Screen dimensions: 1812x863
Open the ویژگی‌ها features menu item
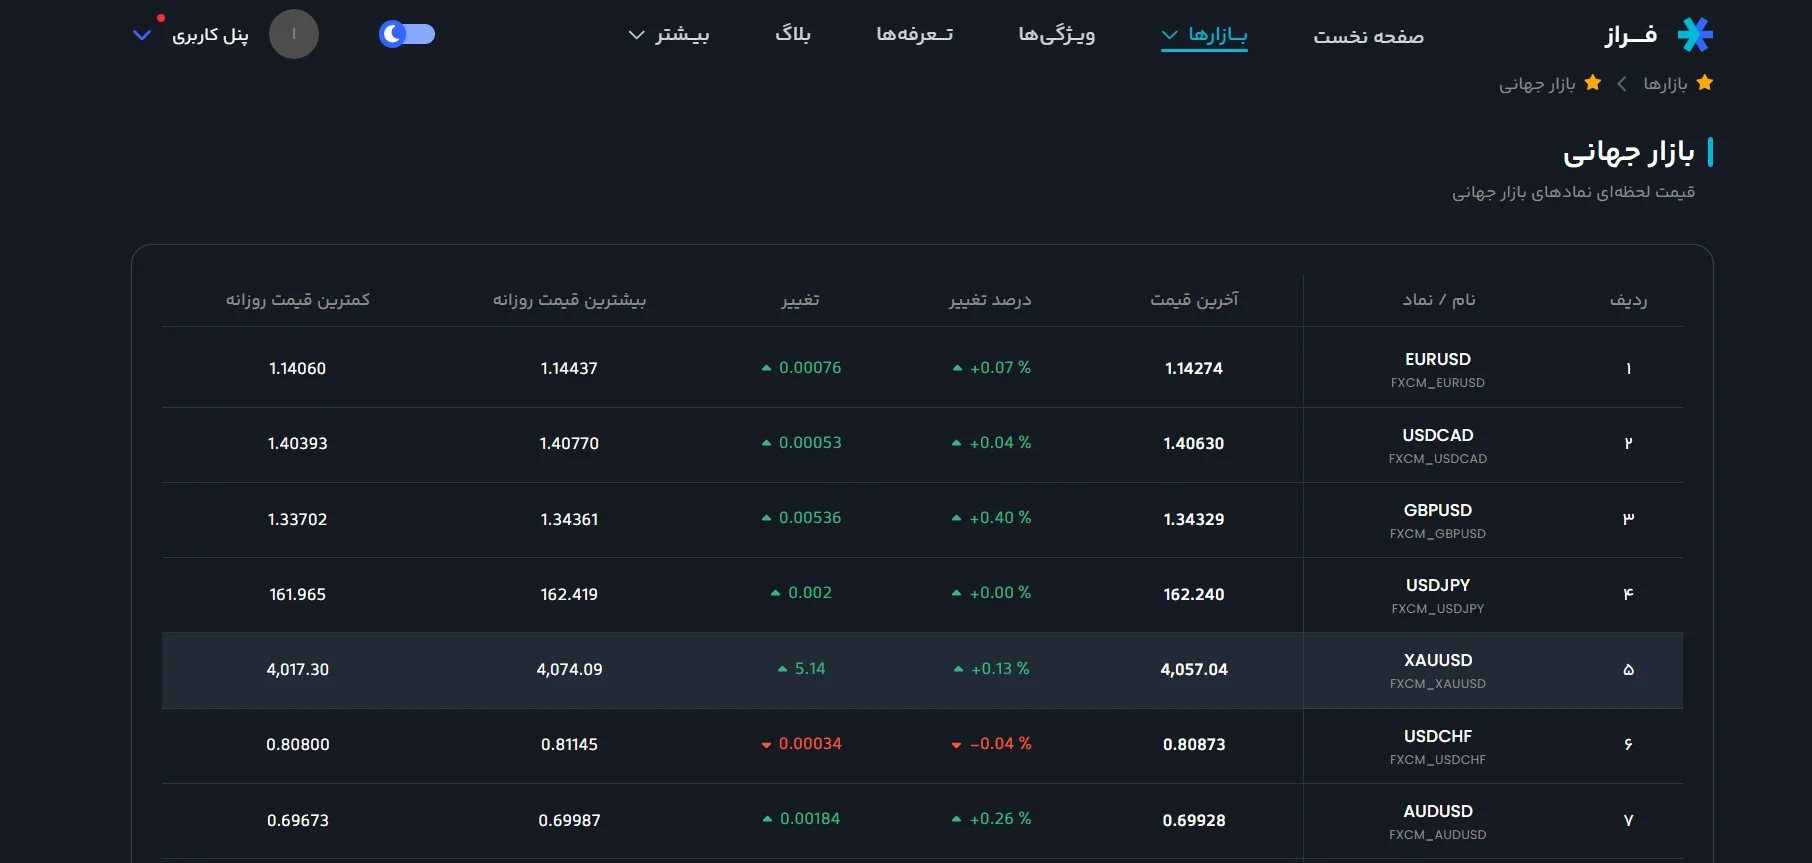[1057, 35]
